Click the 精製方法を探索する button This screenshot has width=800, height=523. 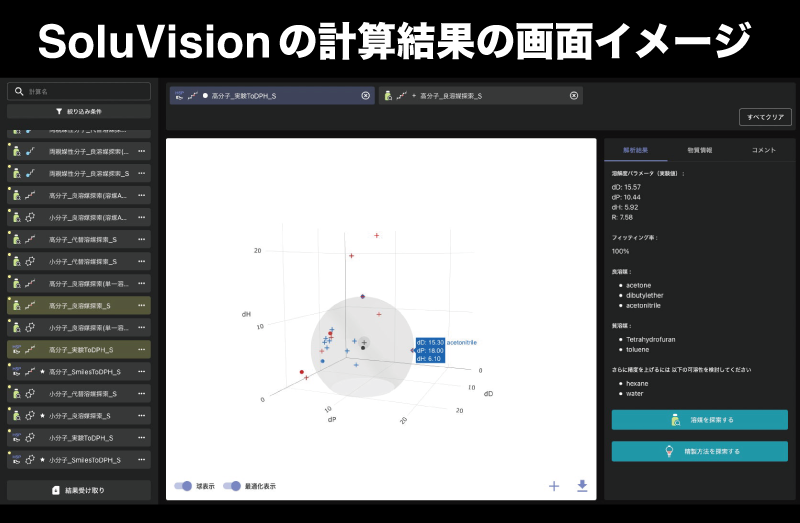pyautogui.click(x=699, y=451)
